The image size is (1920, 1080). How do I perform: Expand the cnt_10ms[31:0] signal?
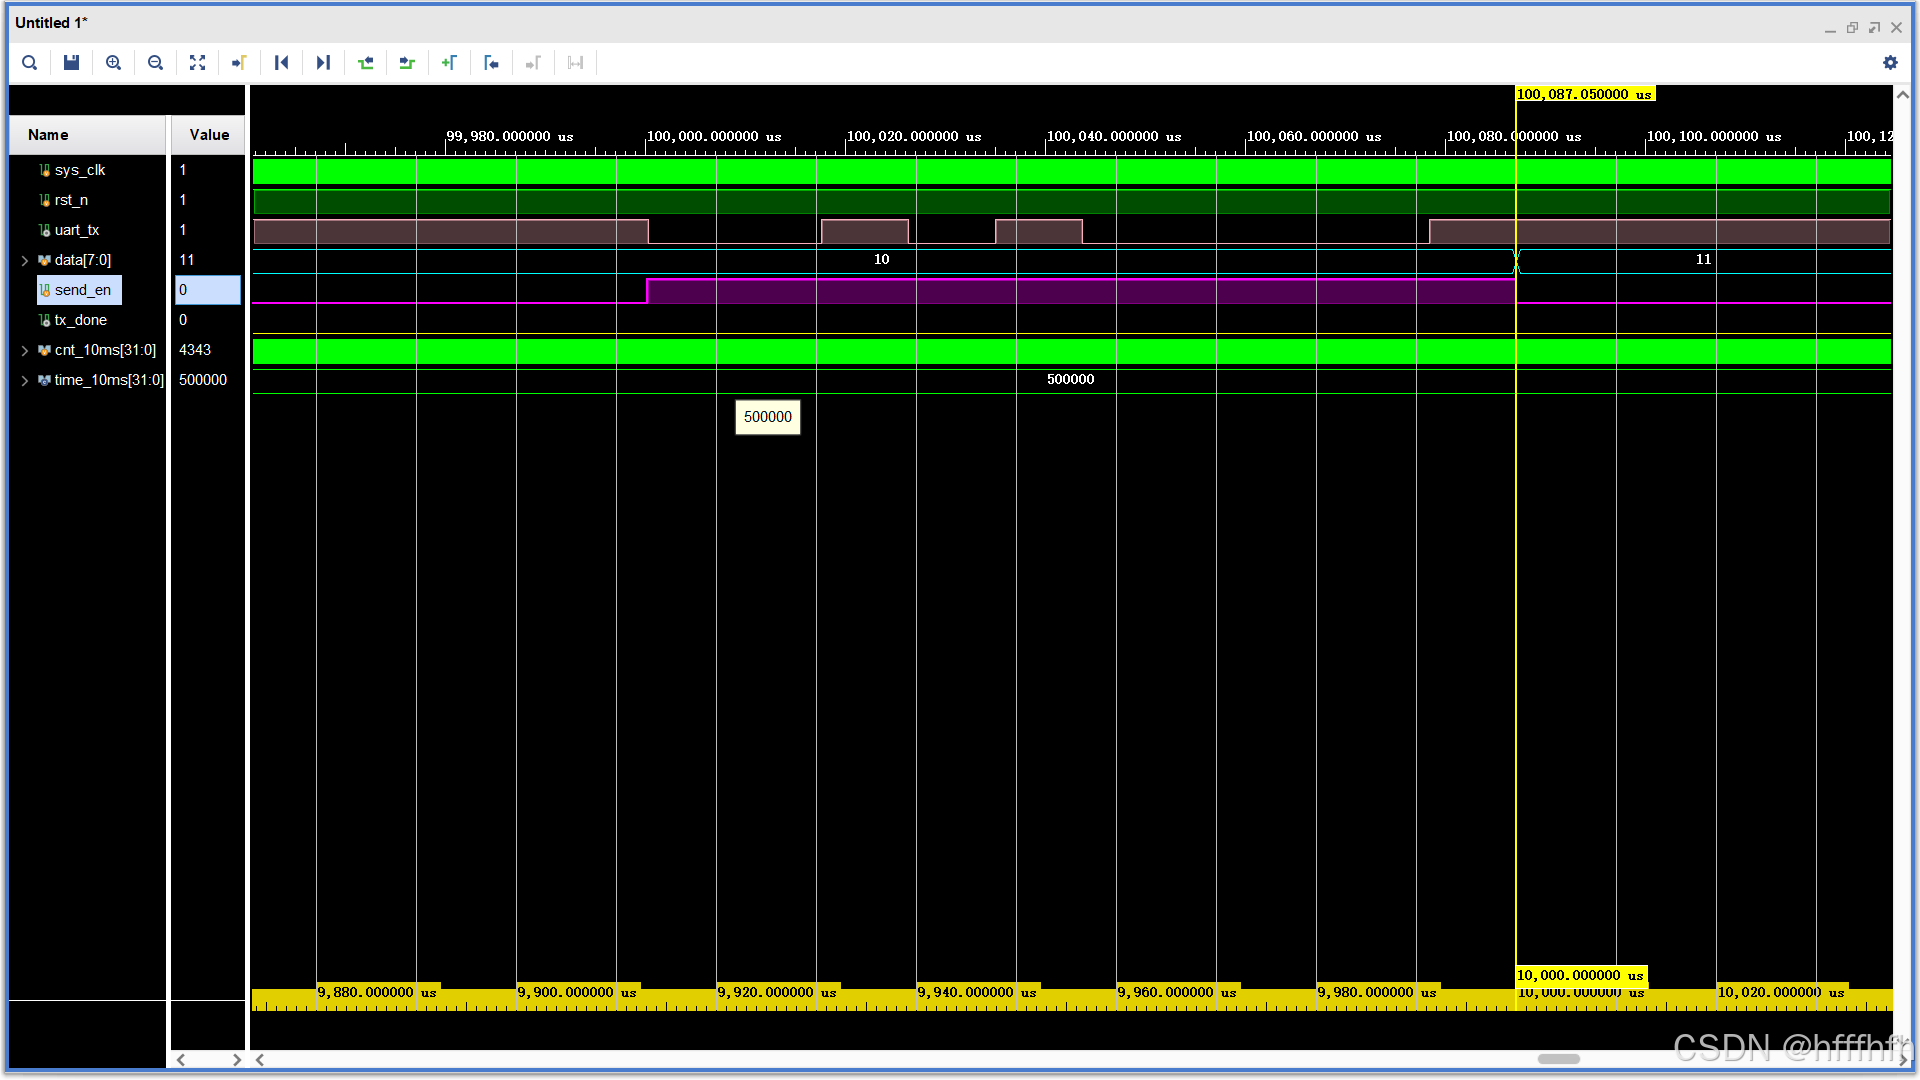(25, 351)
